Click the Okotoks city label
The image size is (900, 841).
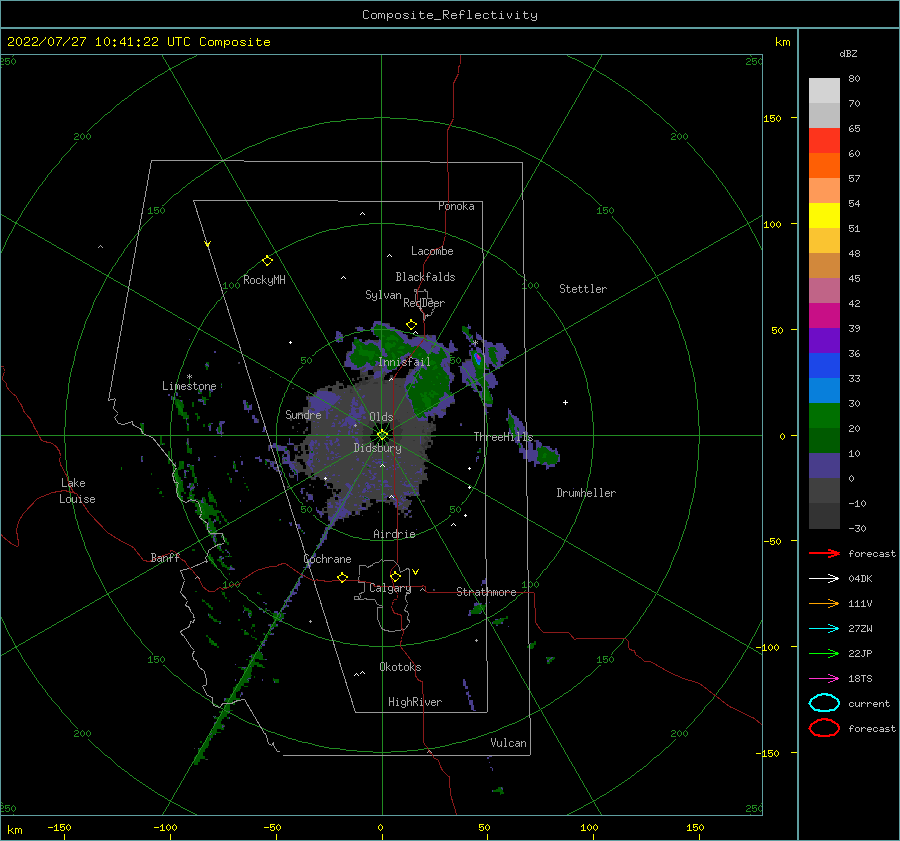click(x=400, y=667)
